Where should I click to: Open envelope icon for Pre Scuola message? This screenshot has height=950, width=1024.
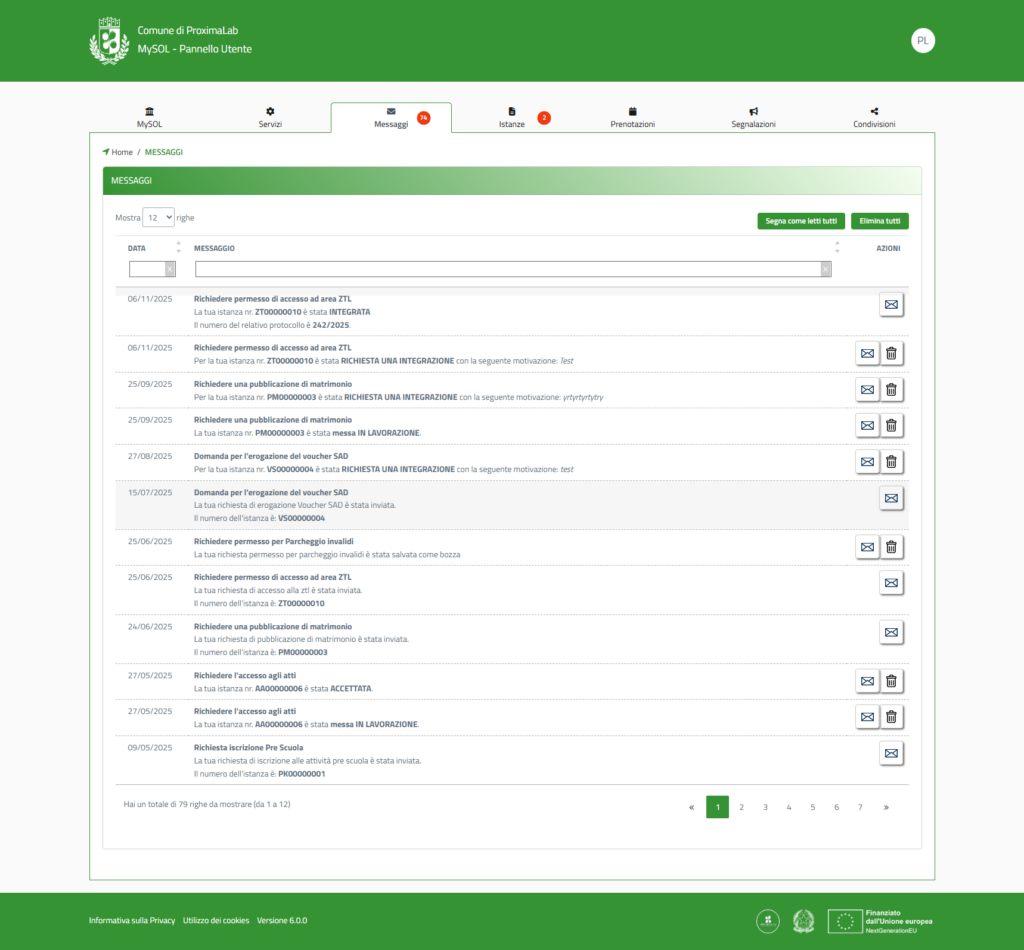click(x=891, y=753)
